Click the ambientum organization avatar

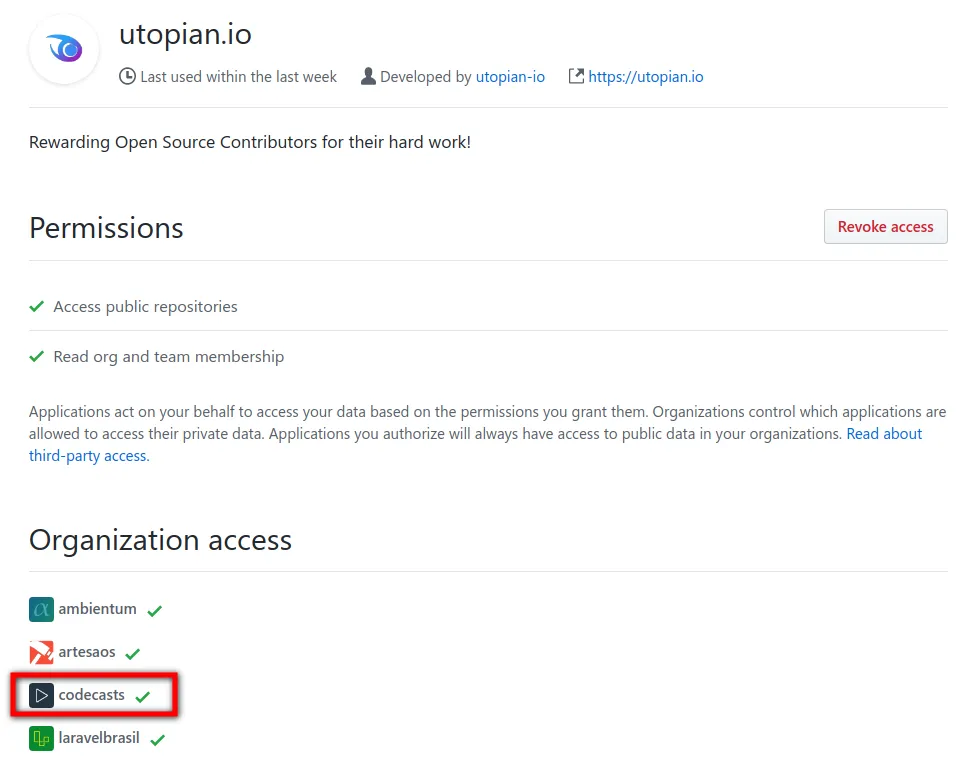coord(41,609)
